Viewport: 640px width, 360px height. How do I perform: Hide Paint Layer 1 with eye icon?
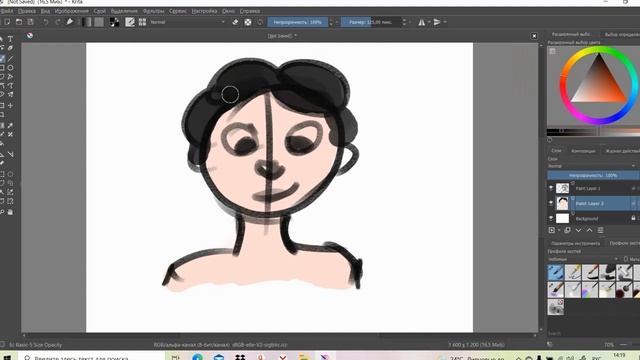551,188
